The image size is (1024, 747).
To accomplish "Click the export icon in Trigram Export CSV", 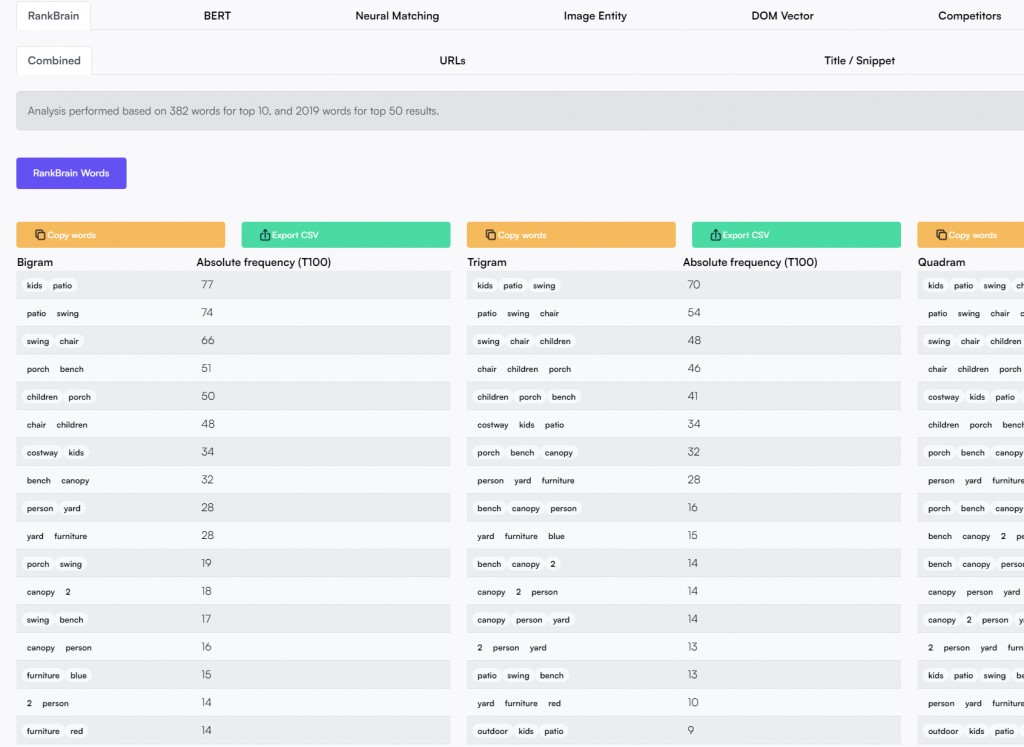I will pos(715,235).
